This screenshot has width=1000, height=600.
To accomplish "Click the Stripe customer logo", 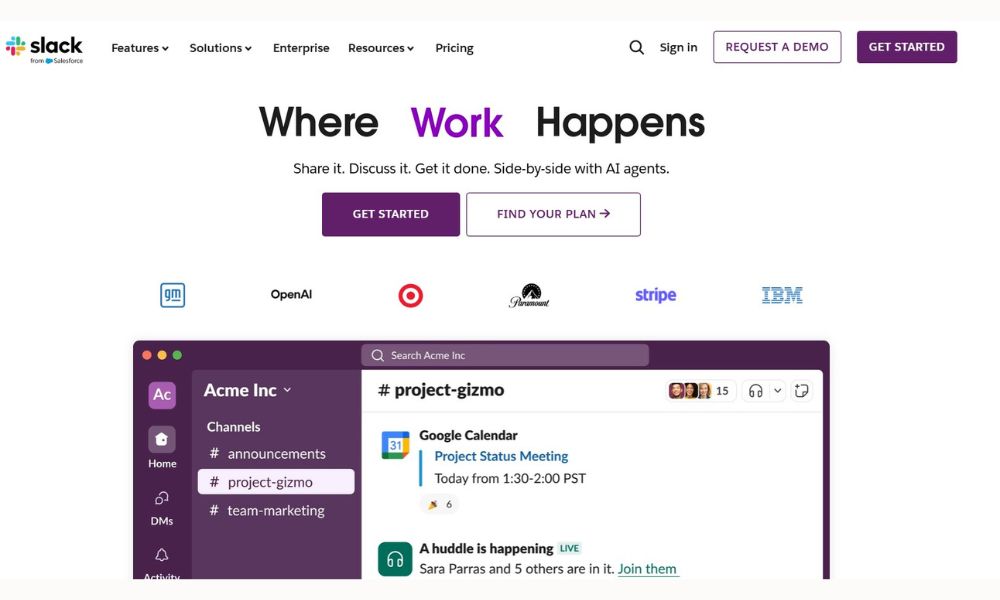I will tap(655, 295).
